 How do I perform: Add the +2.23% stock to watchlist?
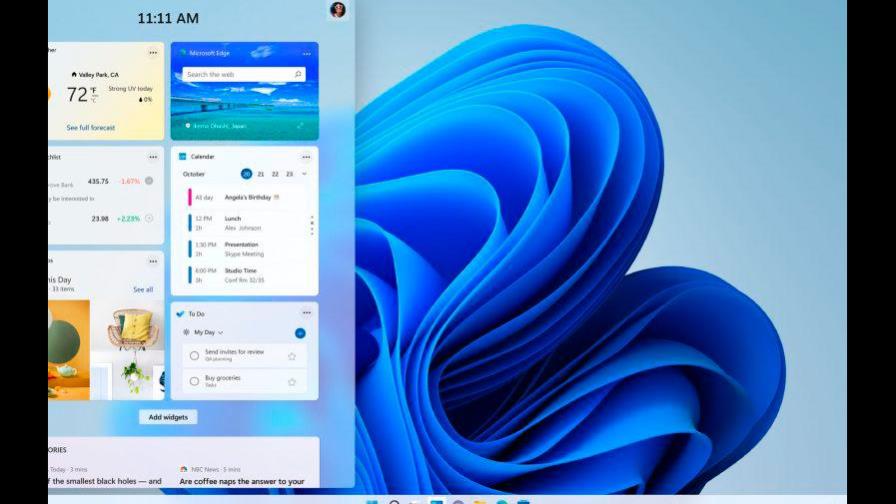(x=149, y=218)
